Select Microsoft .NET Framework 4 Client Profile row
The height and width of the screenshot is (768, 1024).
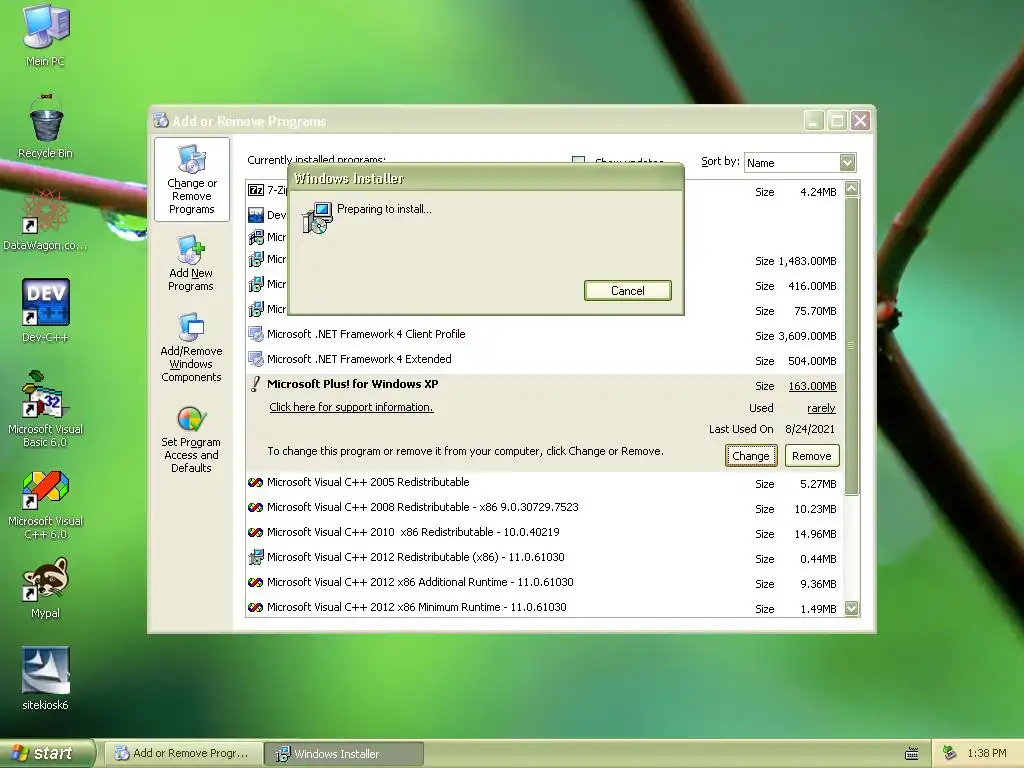click(545, 335)
